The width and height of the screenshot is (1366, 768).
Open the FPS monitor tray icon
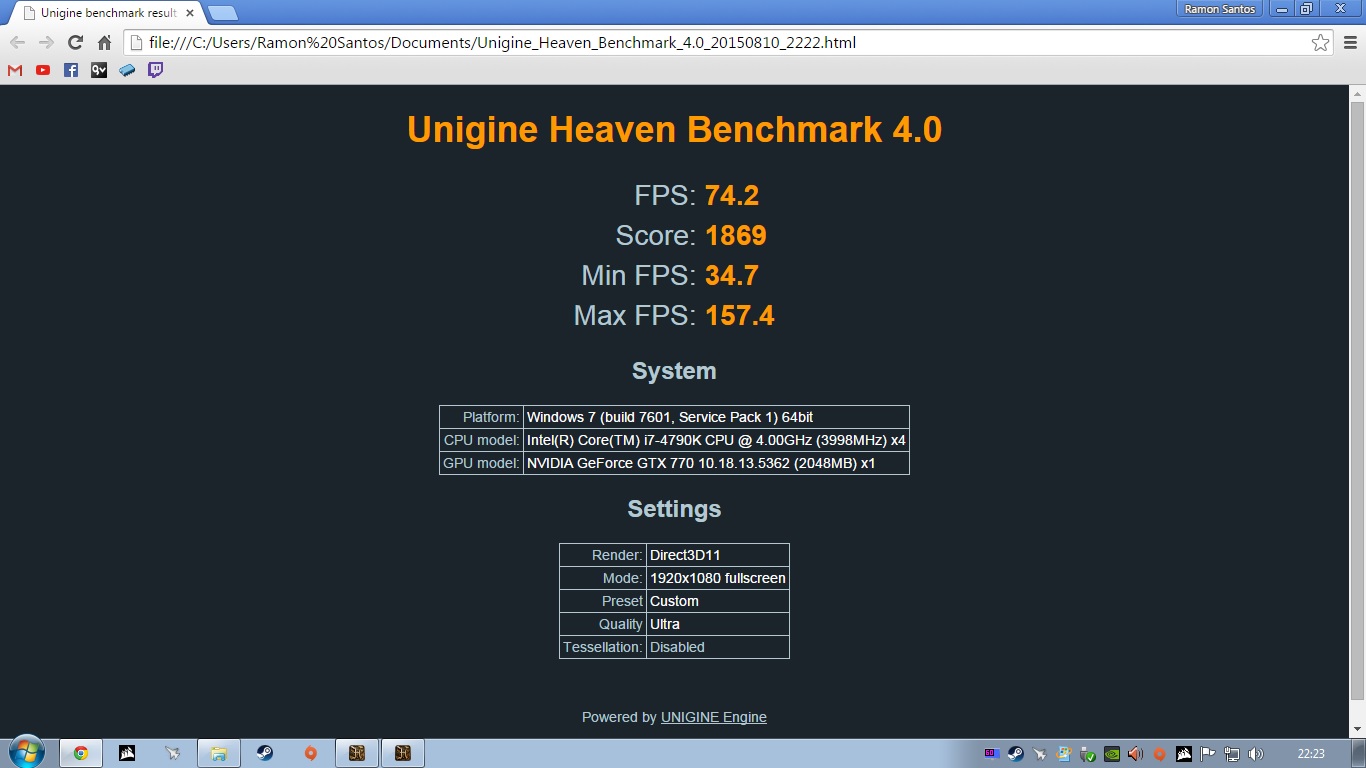pyautogui.click(x=992, y=753)
